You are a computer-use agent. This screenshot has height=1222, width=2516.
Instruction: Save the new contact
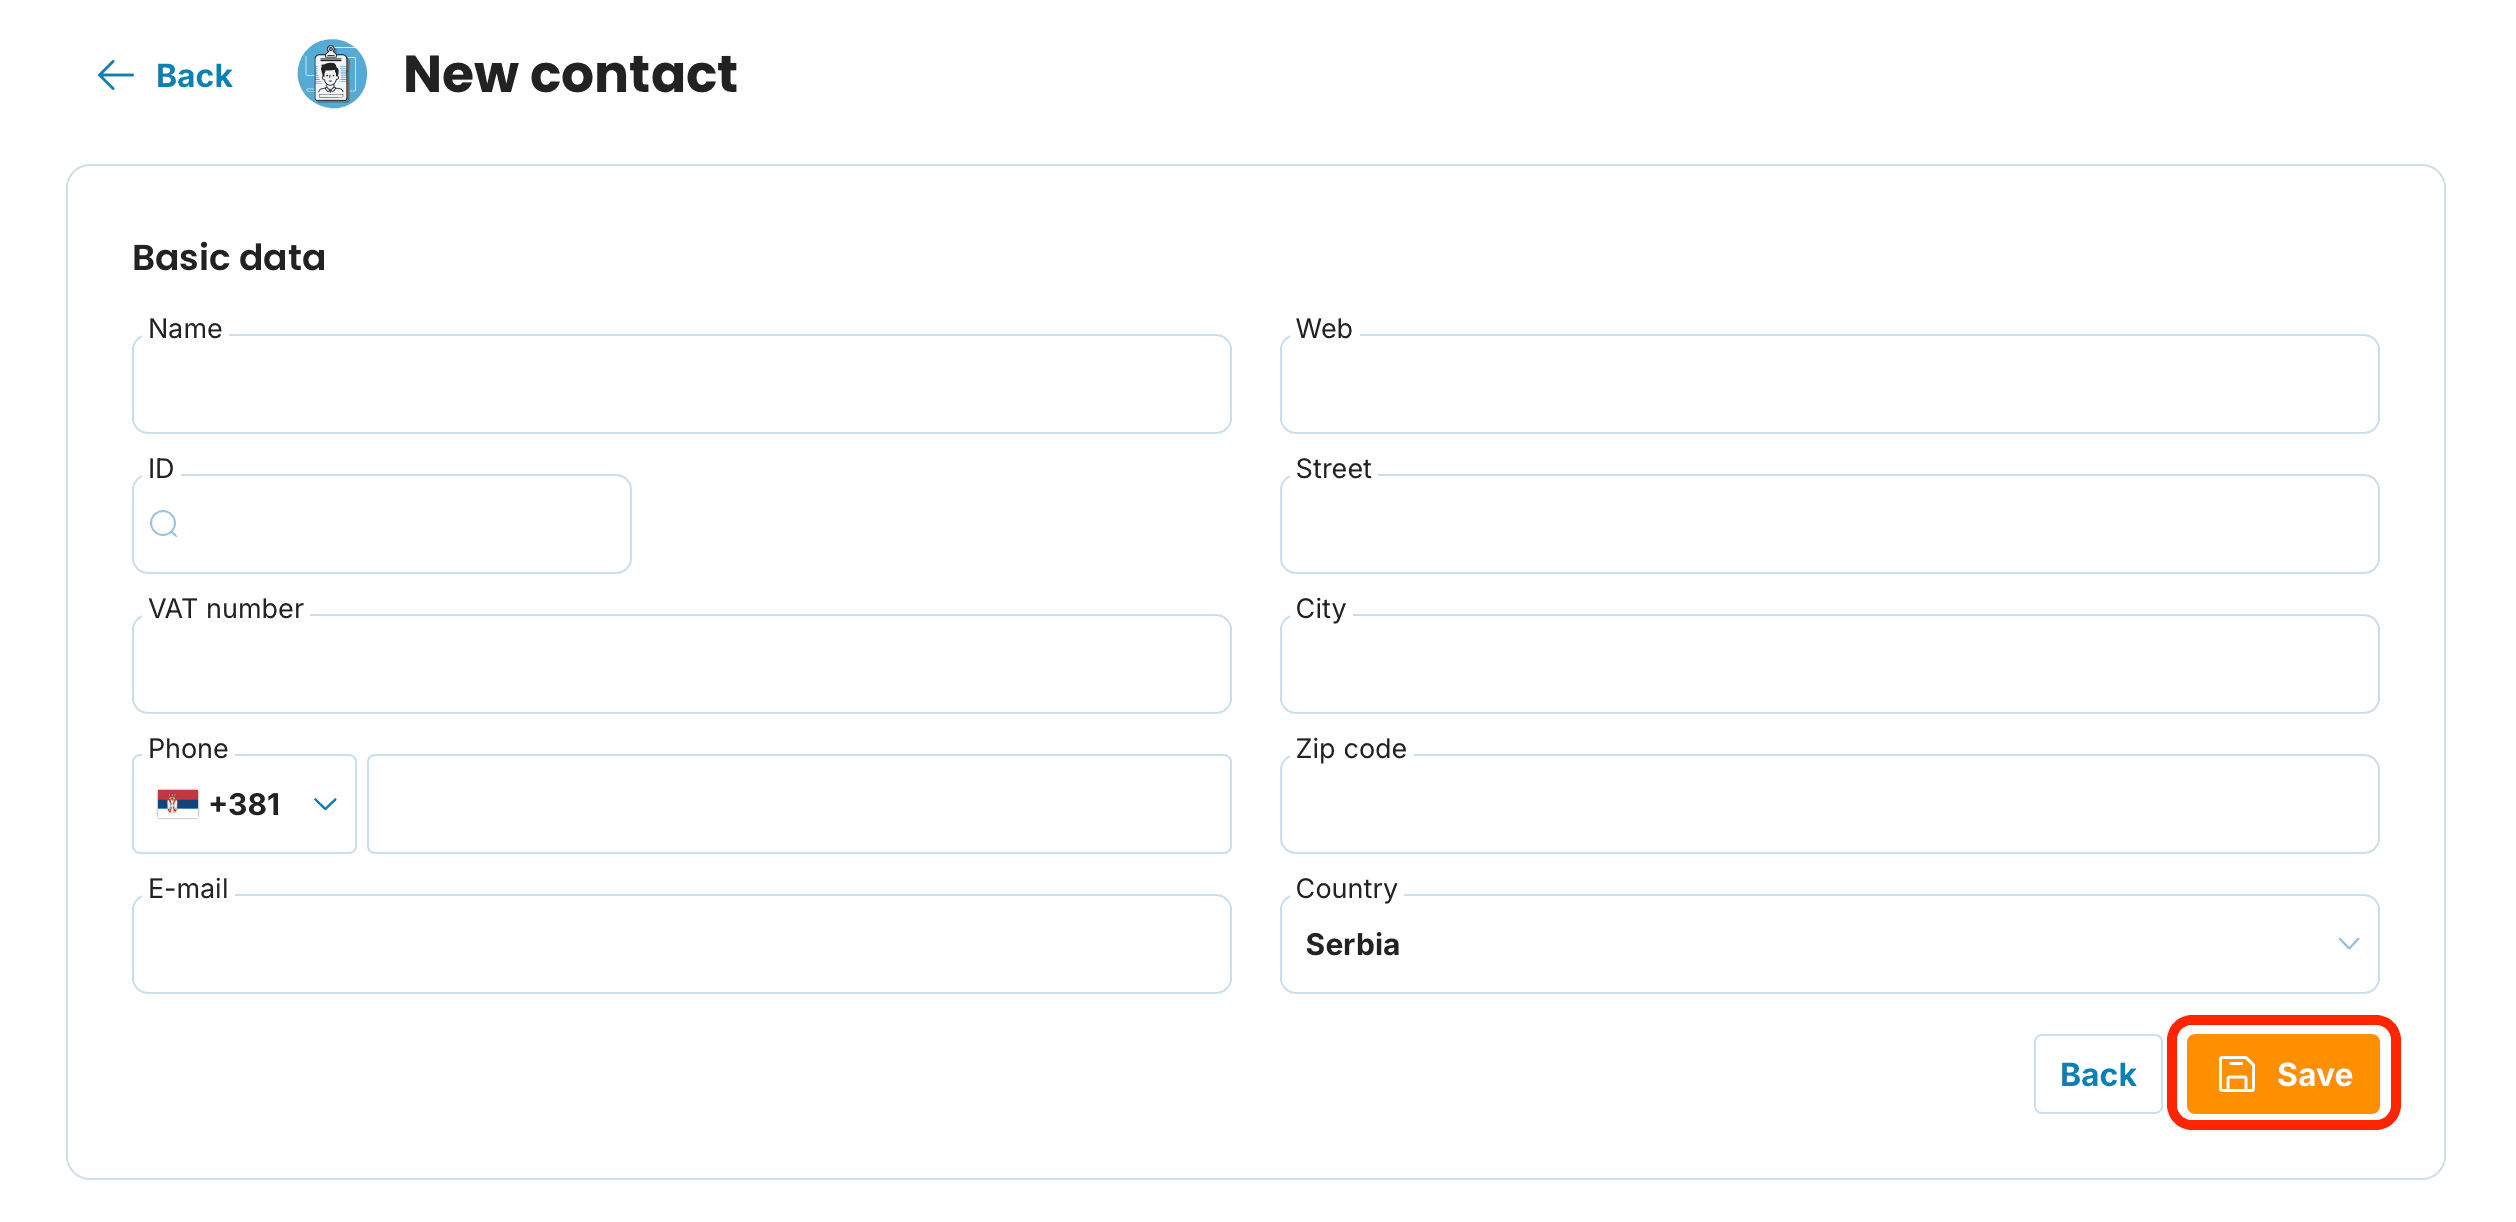(x=2284, y=1074)
